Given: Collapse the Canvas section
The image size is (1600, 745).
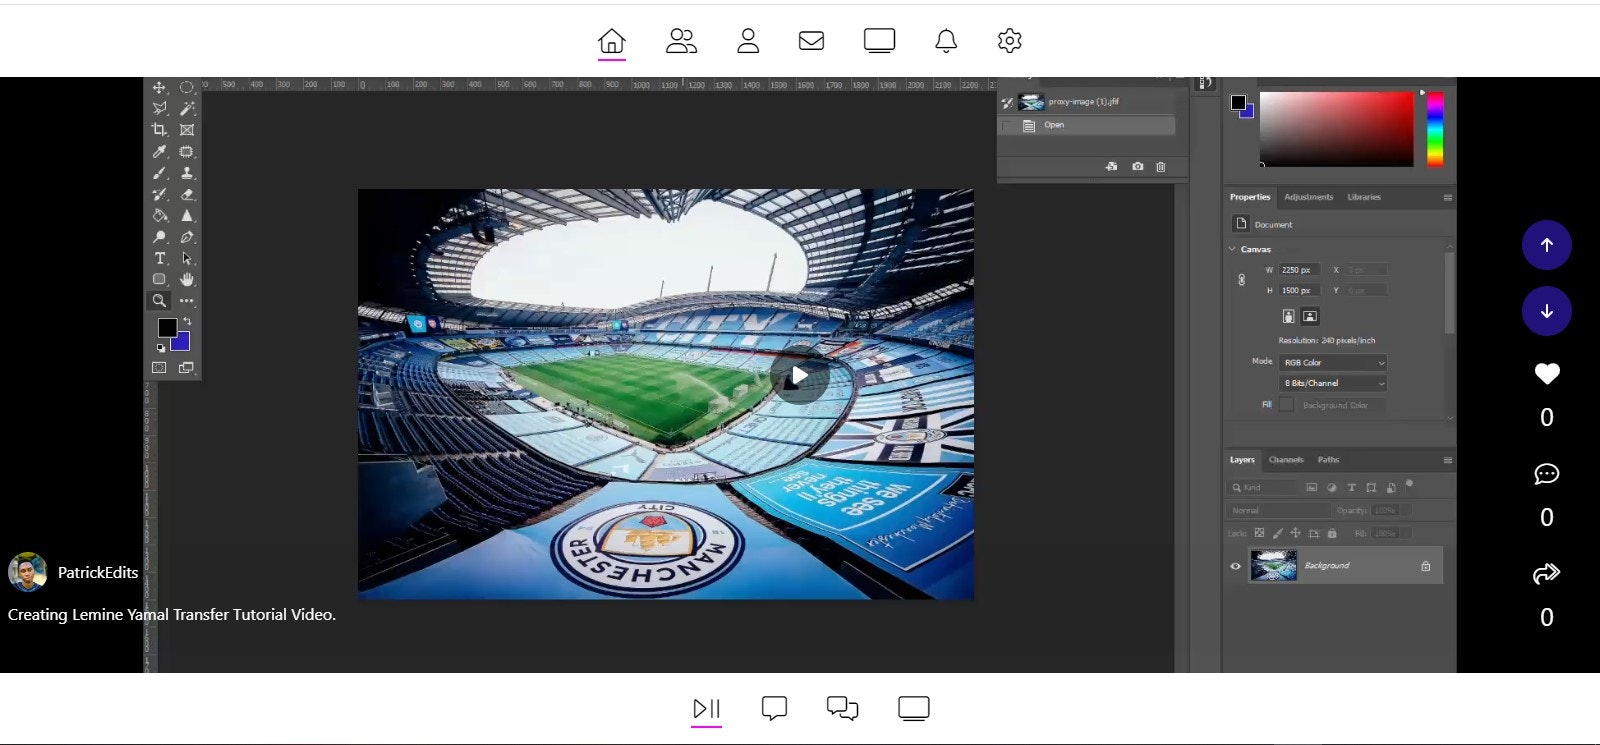Looking at the screenshot, I should tap(1232, 249).
